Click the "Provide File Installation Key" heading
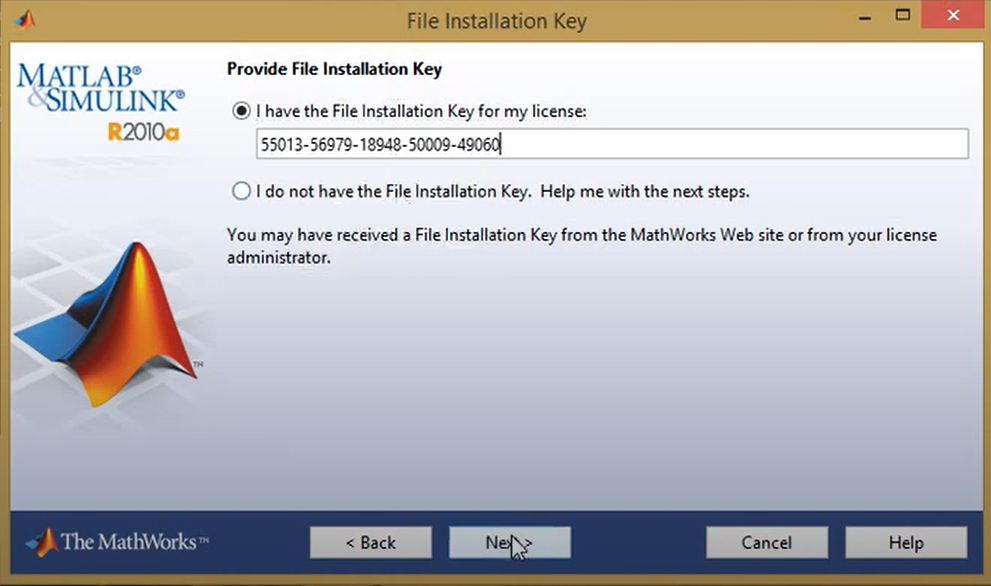The width and height of the screenshot is (991, 586). coord(334,69)
